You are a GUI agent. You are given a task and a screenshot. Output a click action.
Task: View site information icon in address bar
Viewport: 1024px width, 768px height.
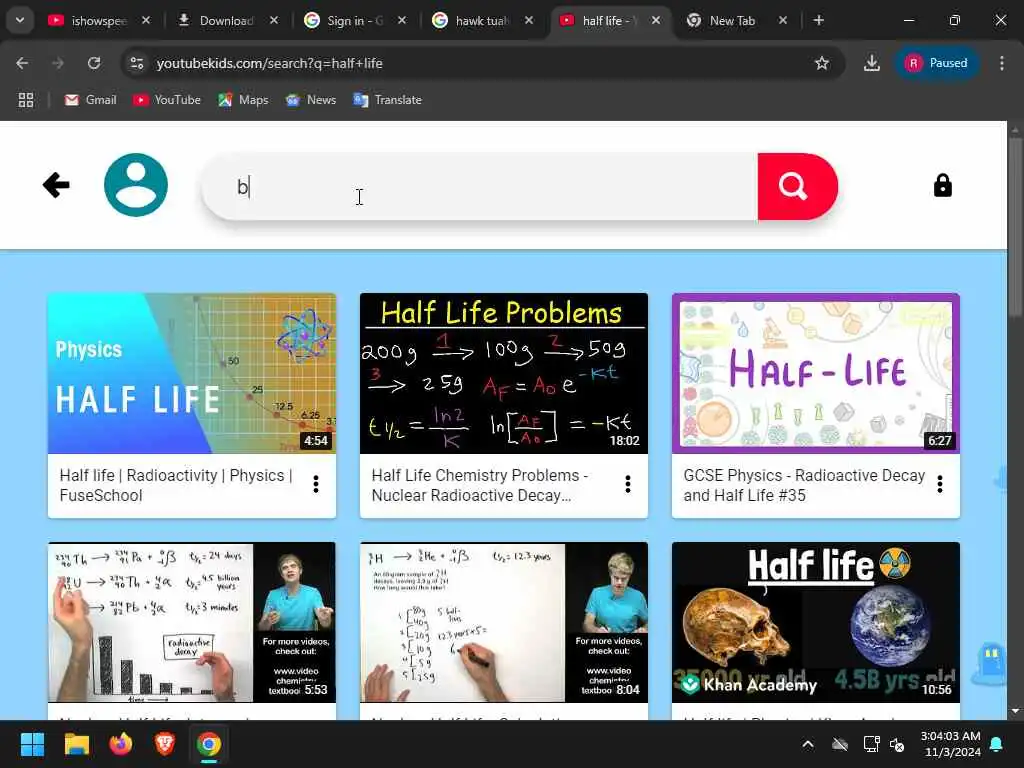(136, 63)
